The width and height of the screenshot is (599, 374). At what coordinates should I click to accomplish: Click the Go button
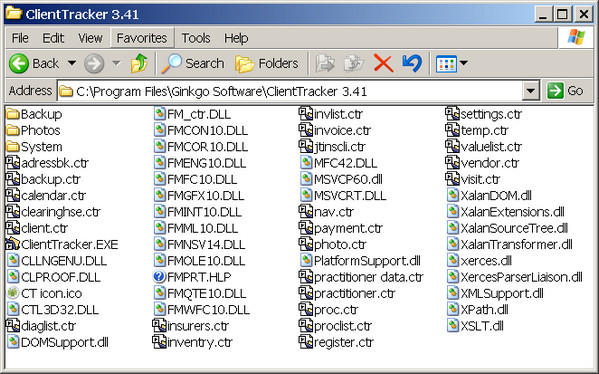[x=565, y=91]
